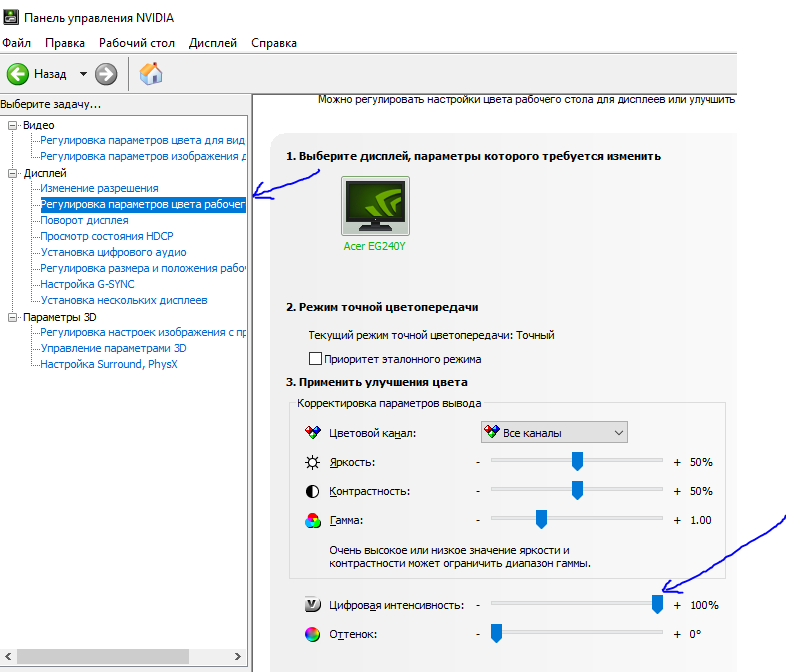Open the Home page house icon
786x672 pixels.
[x=151, y=74]
